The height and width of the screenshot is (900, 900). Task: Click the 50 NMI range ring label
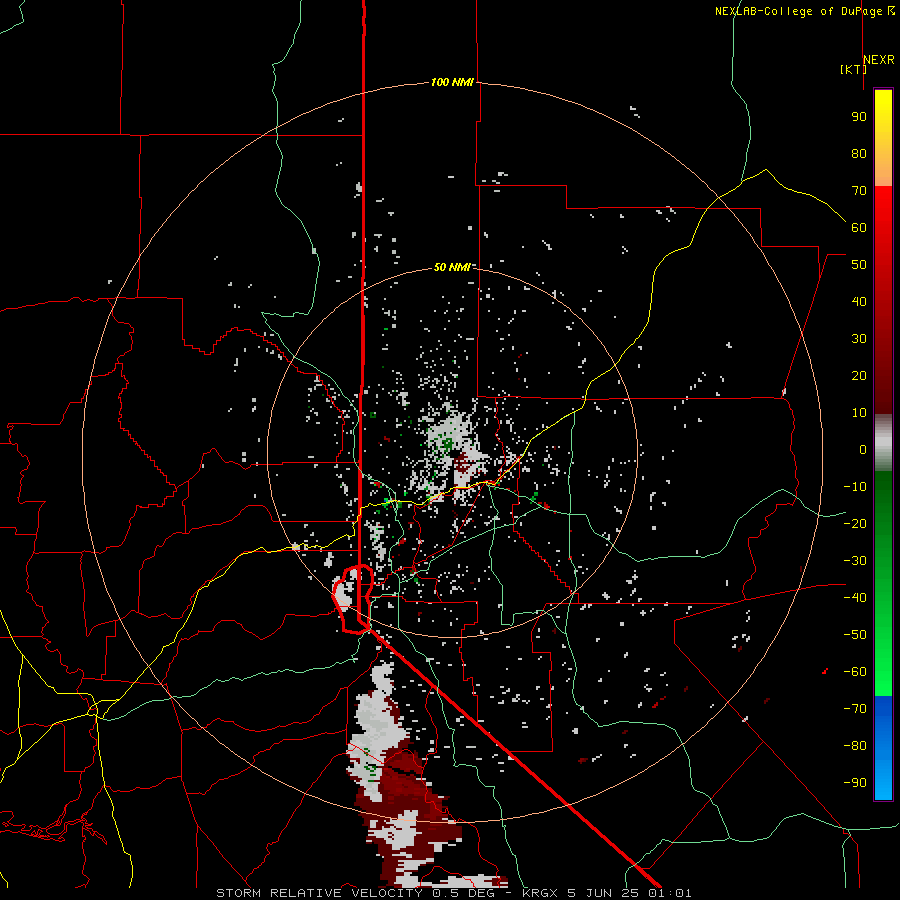452,267
